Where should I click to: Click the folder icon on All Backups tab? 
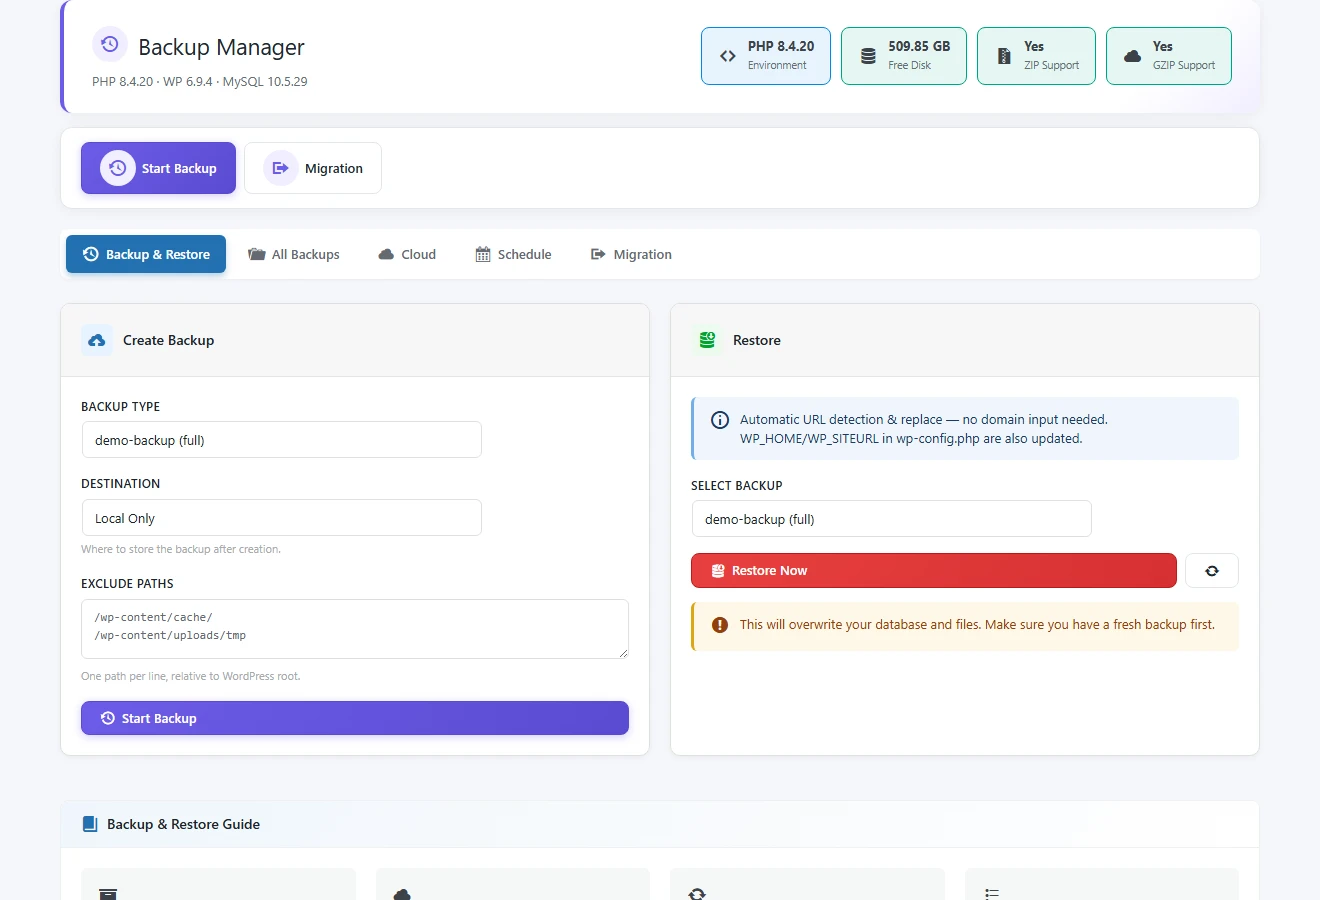coord(257,254)
